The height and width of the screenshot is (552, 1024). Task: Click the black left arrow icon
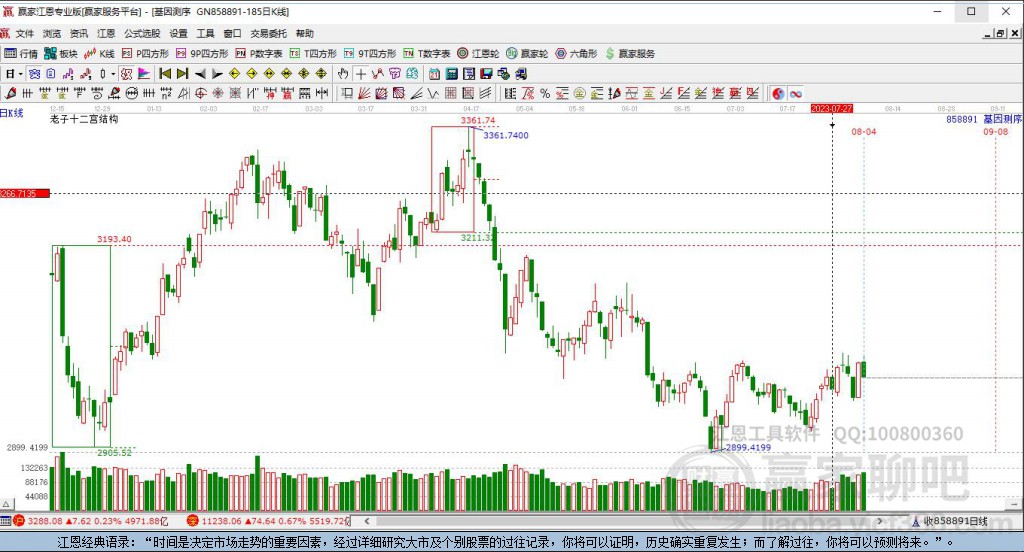point(200,74)
